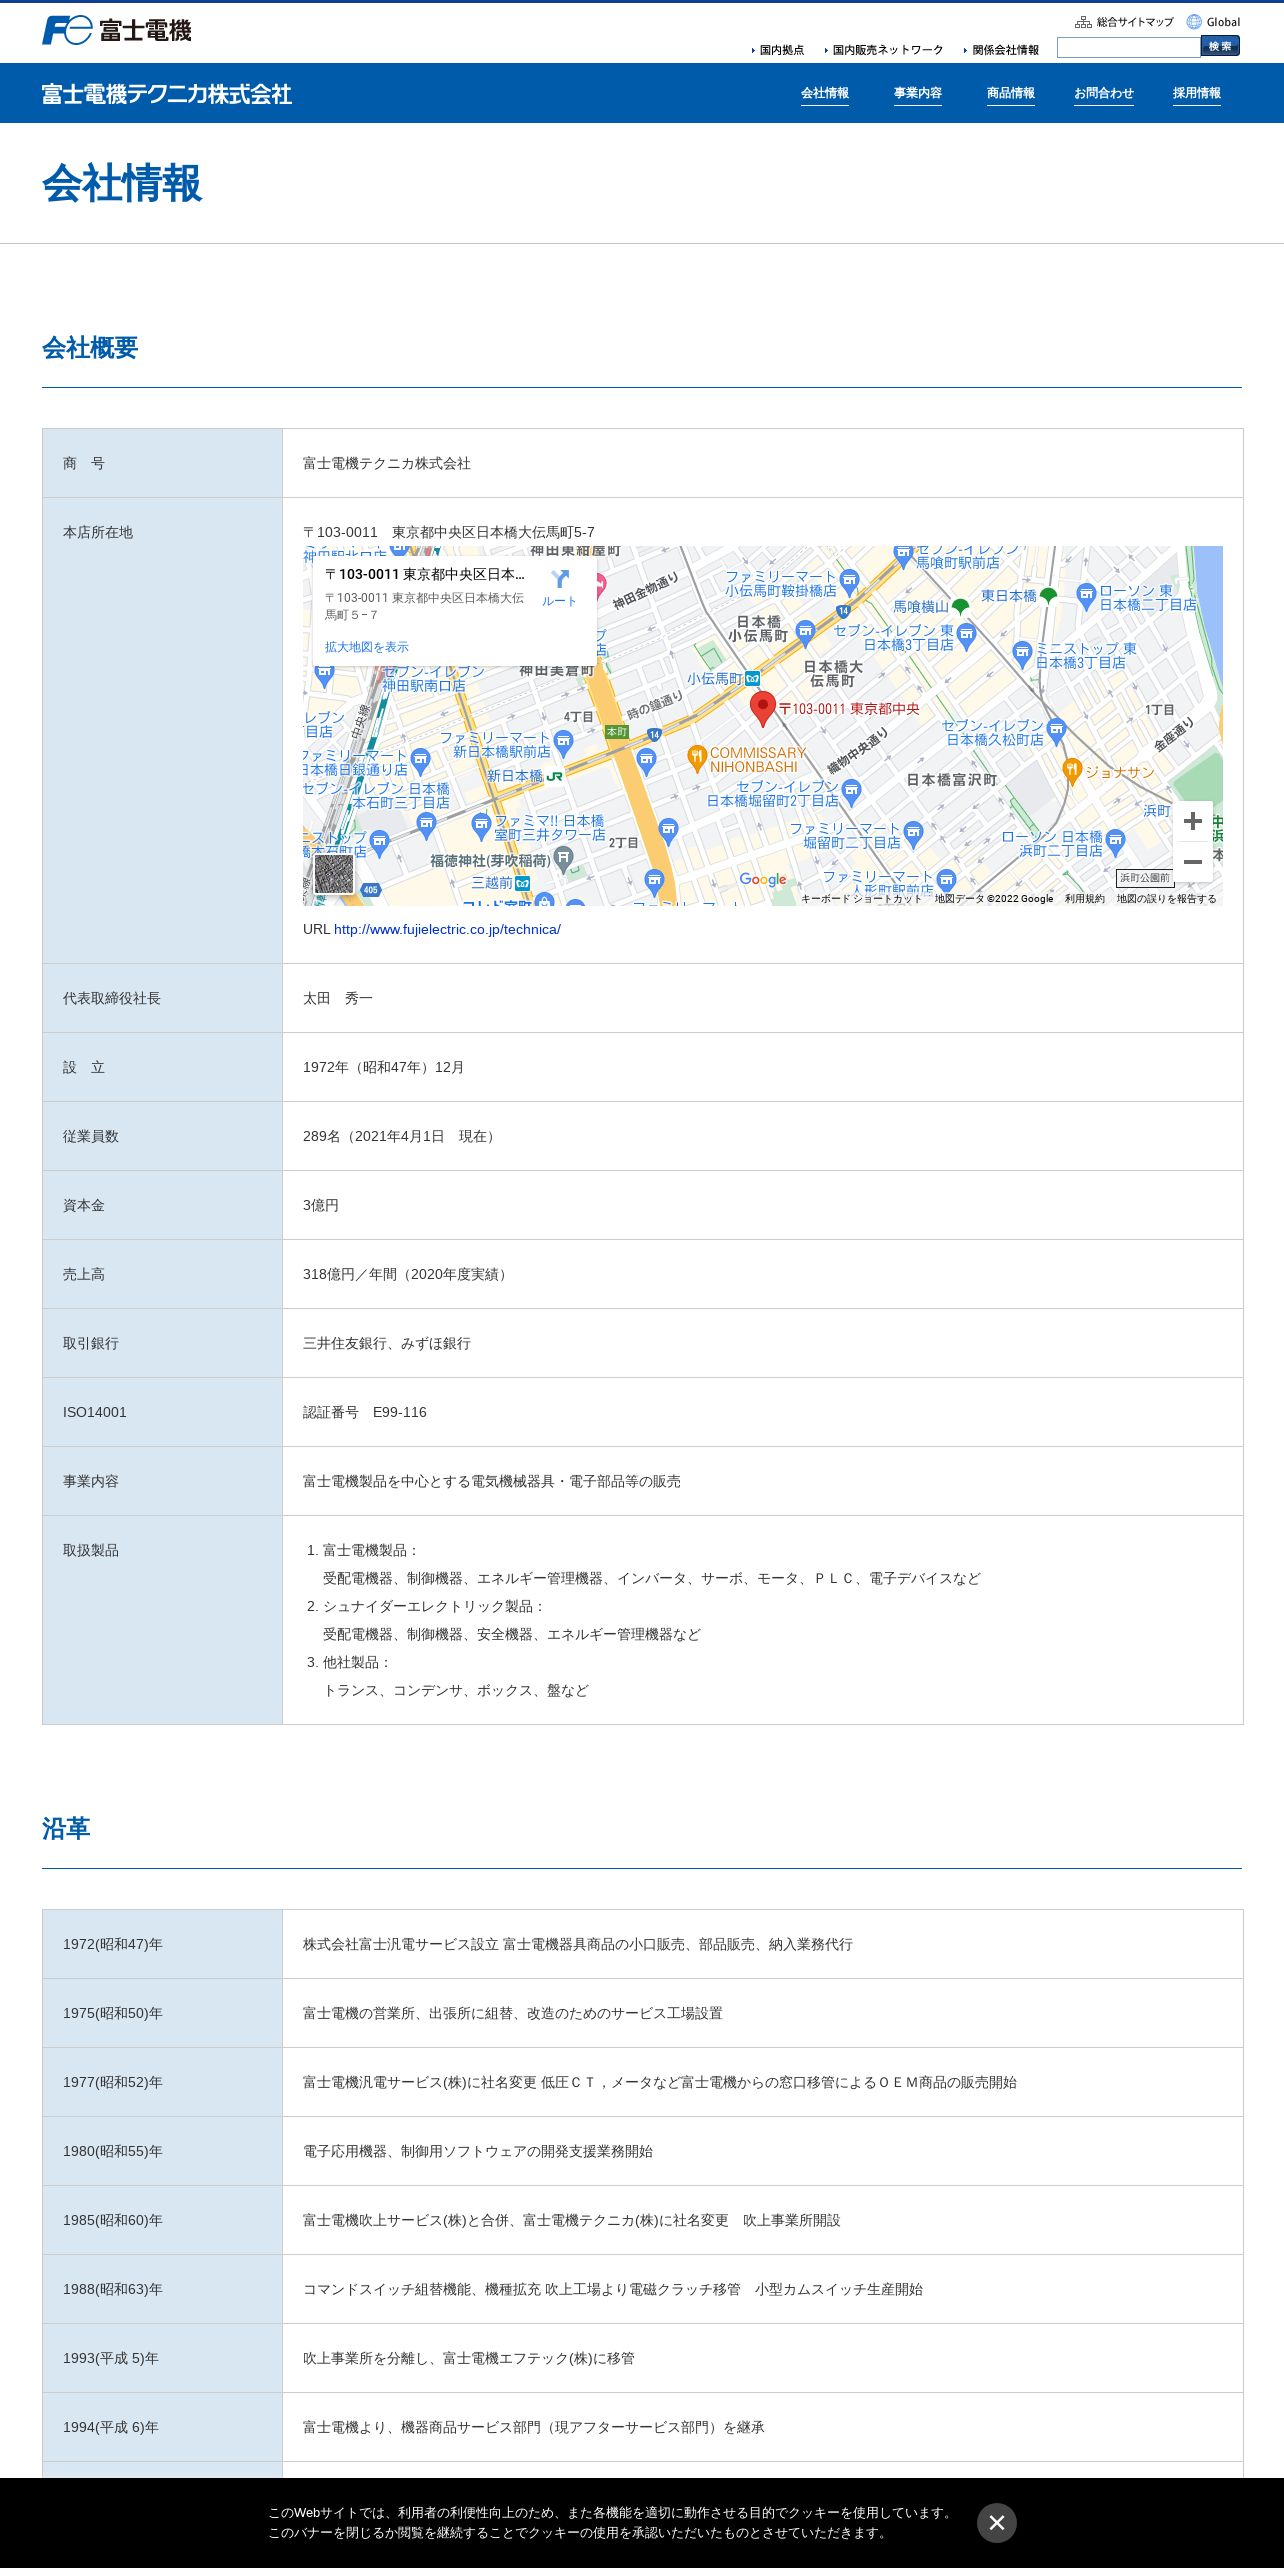This screenshot has height=2568, width=1284.
Task: Click ミニストップ 東日本橋3丁目店 store marker
Action: 1022,654
